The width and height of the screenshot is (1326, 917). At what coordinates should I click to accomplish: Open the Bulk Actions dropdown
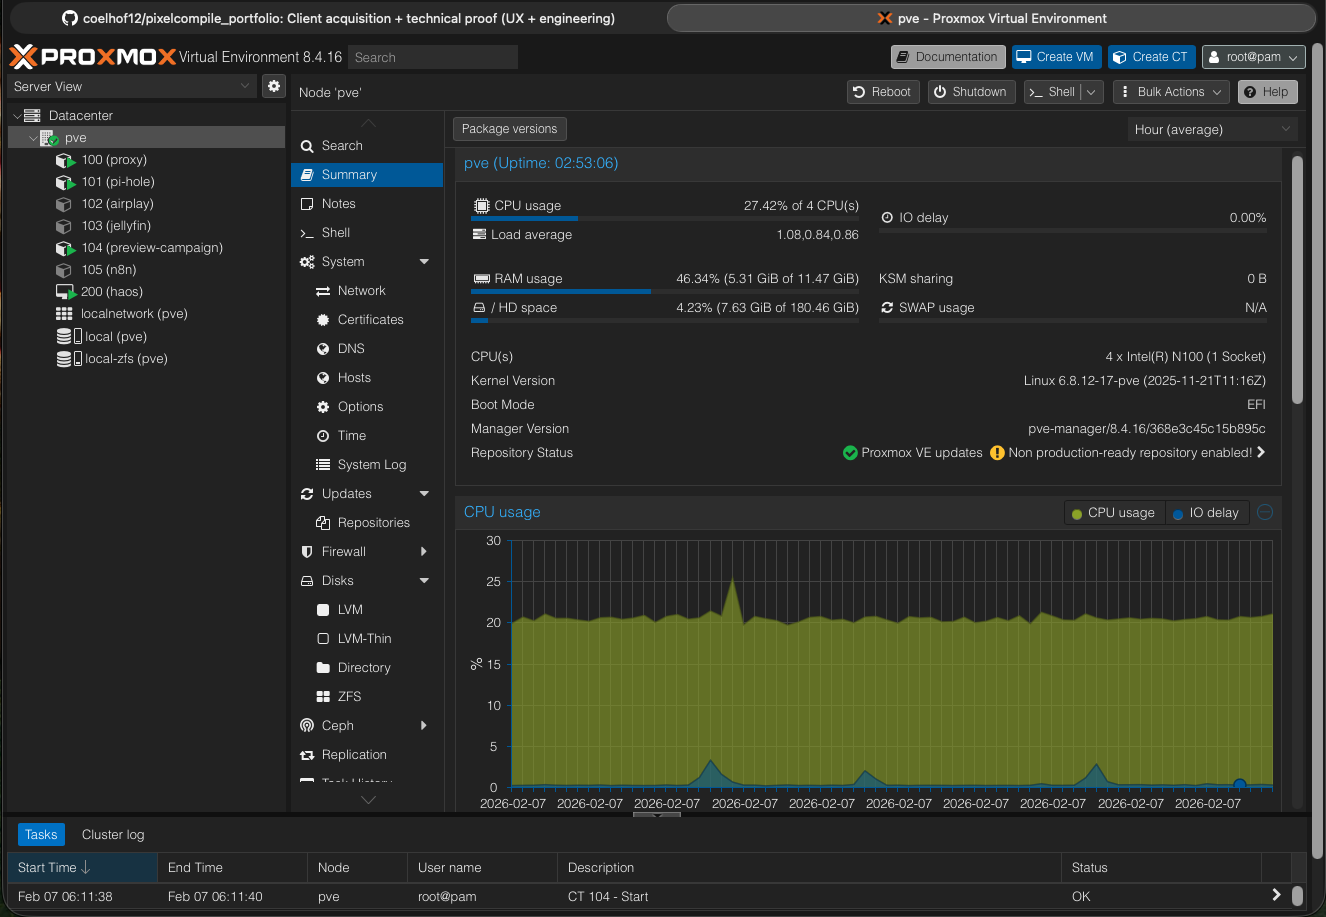[1170, 92]
